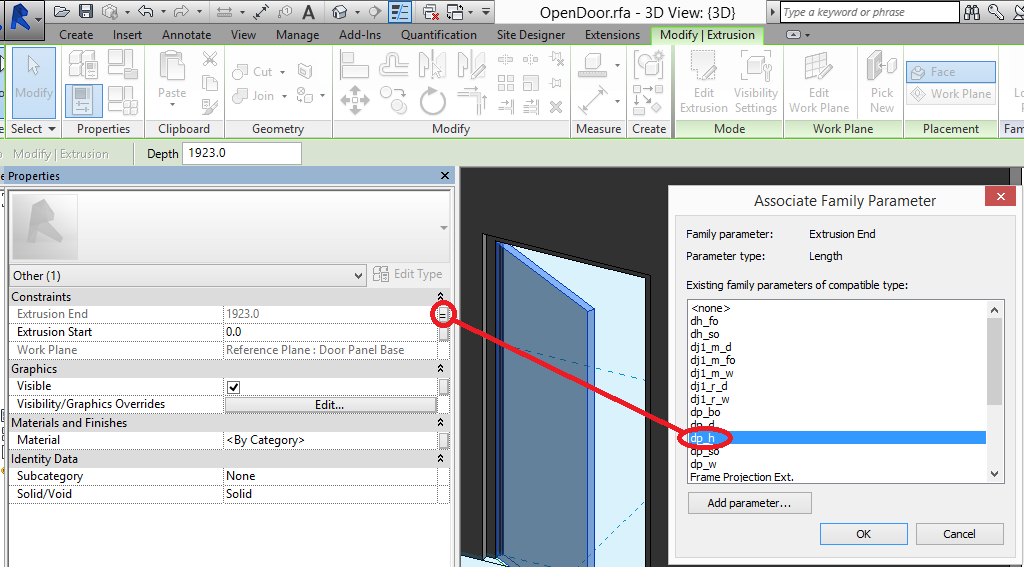The width and height of the screenshot is (1024, 567).
Task: Select the Mirror Pick Axis tool
Action: click(x=432, y=64)
